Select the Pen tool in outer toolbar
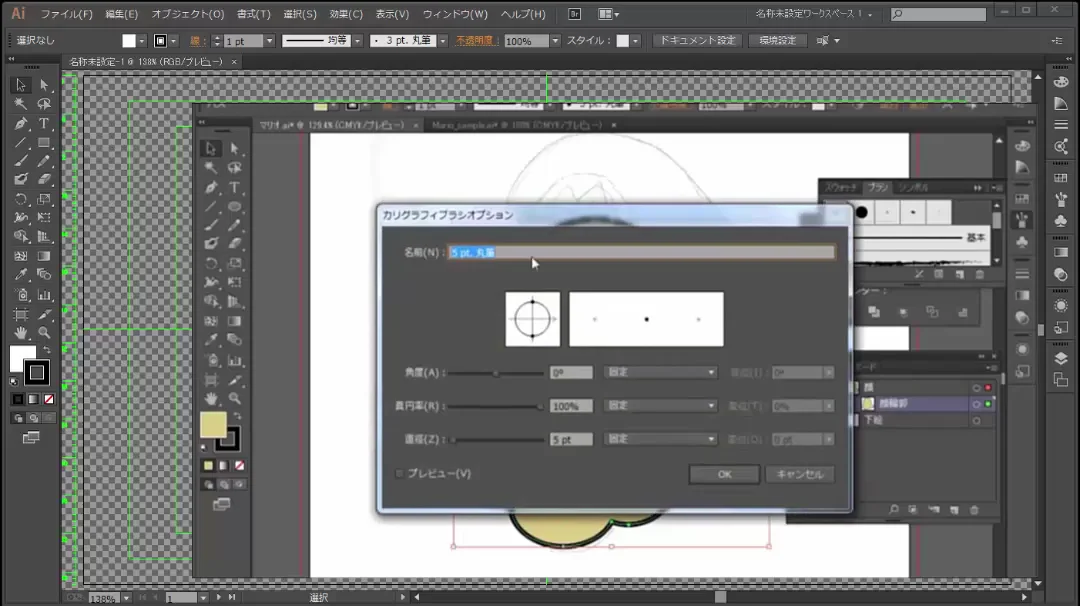Viewport: 1080px width, 606px height. click(21, 123)
